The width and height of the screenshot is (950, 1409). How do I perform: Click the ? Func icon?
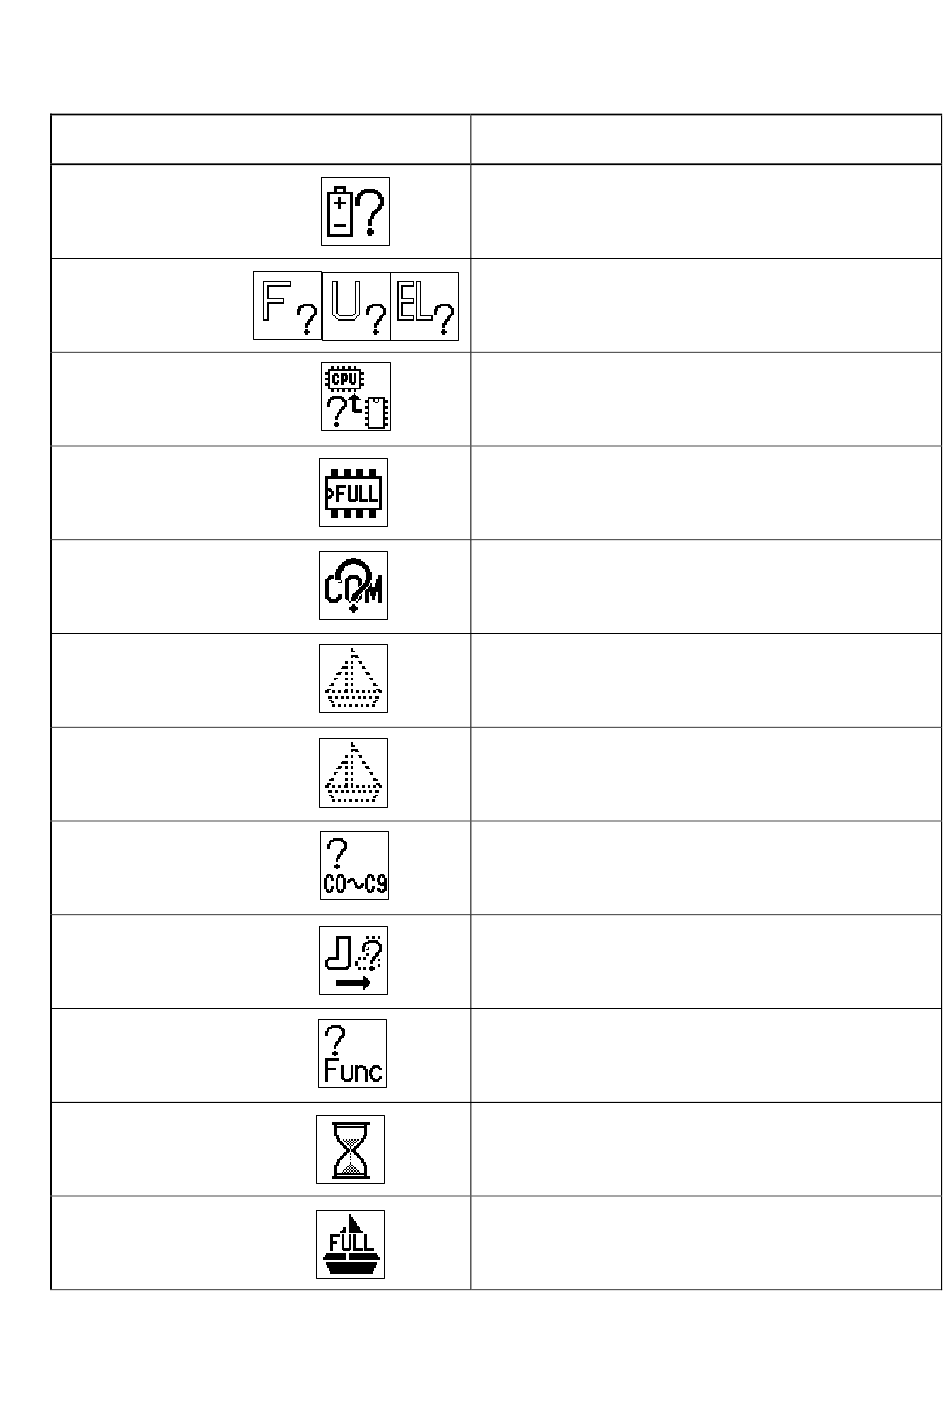coord(352,1053)
